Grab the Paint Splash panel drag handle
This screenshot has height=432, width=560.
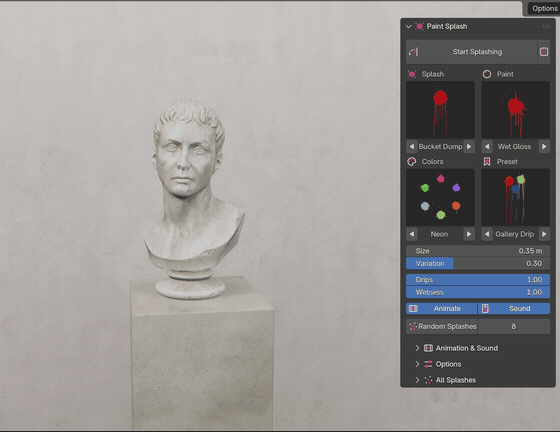coord(546,26)
